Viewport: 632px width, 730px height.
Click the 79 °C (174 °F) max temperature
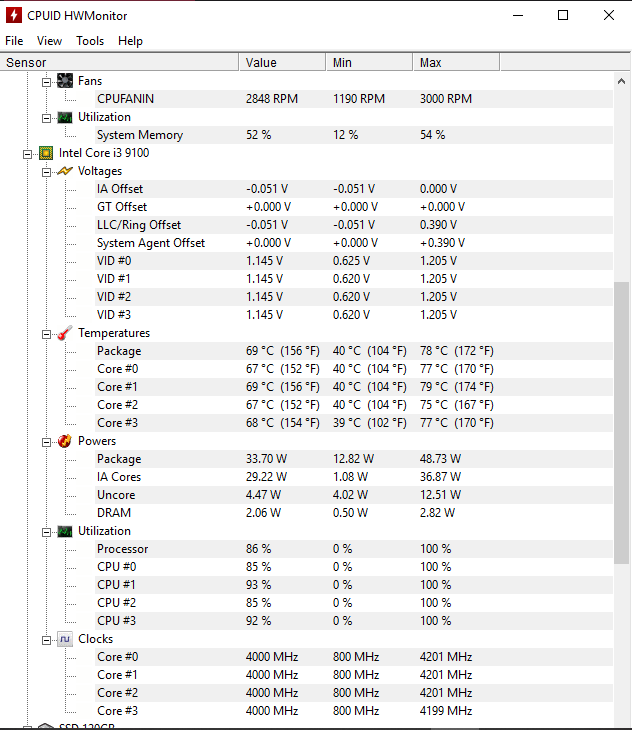coord(457,387)
